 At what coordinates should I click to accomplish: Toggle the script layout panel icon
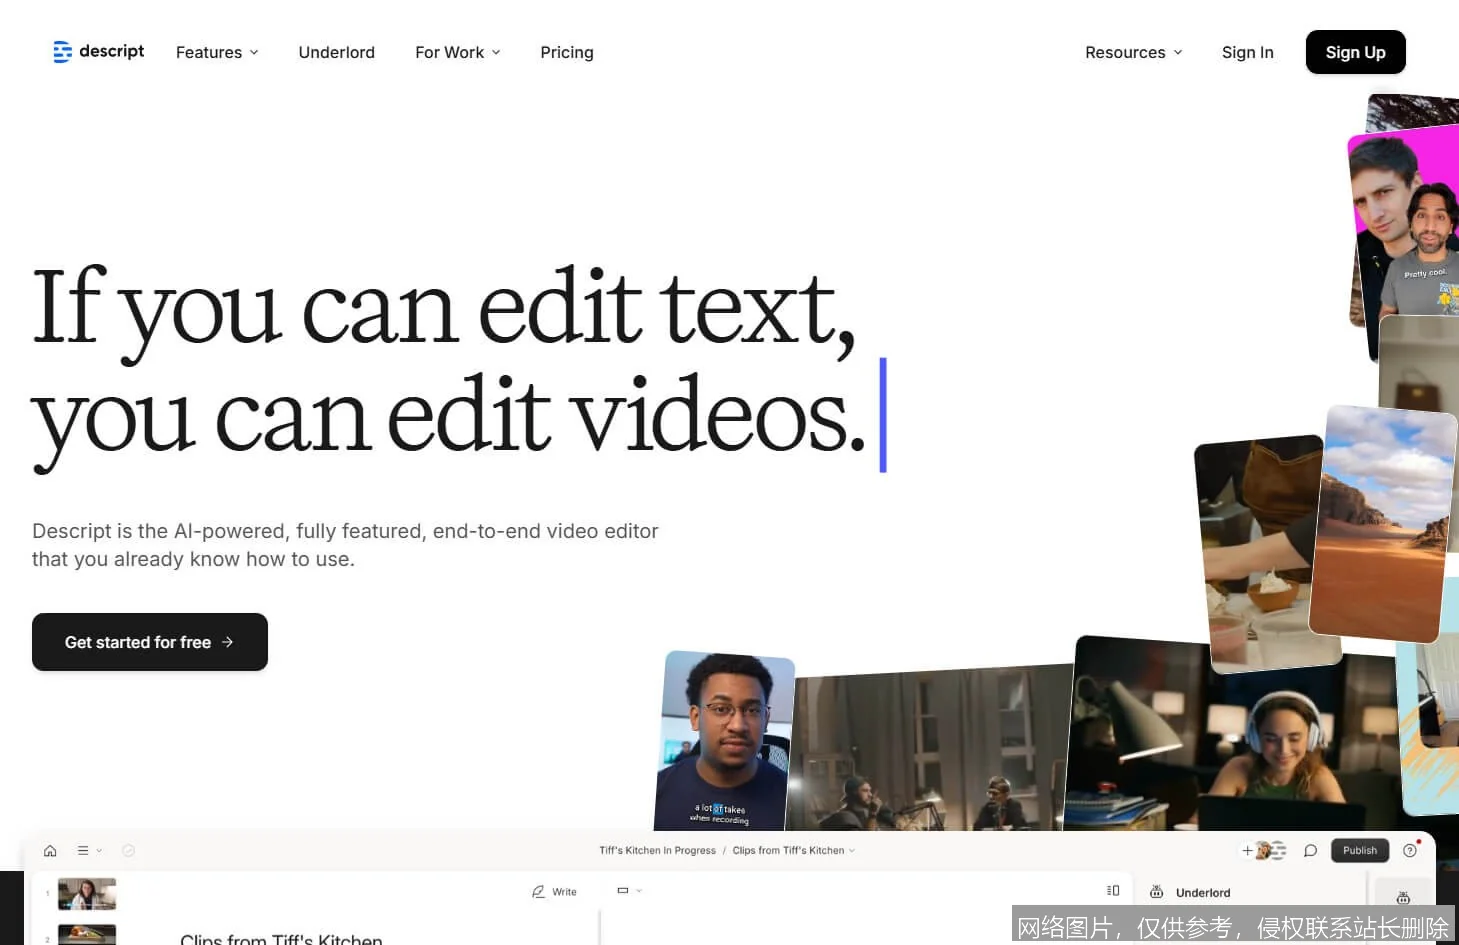(1113, 890)
